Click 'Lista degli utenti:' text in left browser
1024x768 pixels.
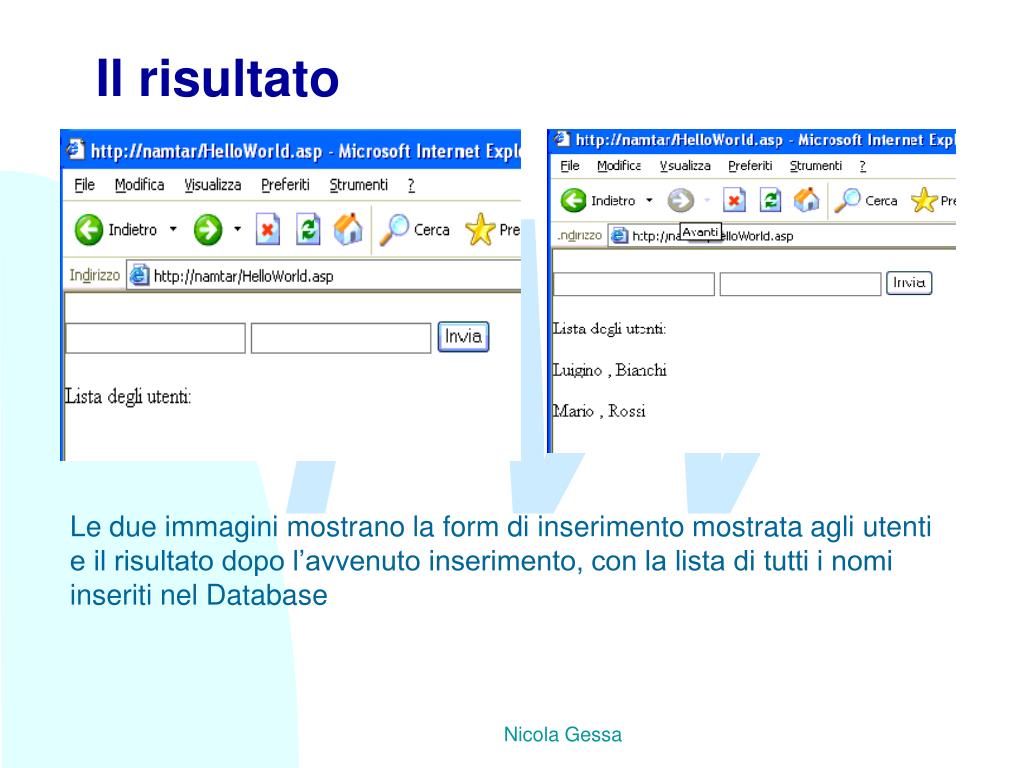click(x=128, y=397)
